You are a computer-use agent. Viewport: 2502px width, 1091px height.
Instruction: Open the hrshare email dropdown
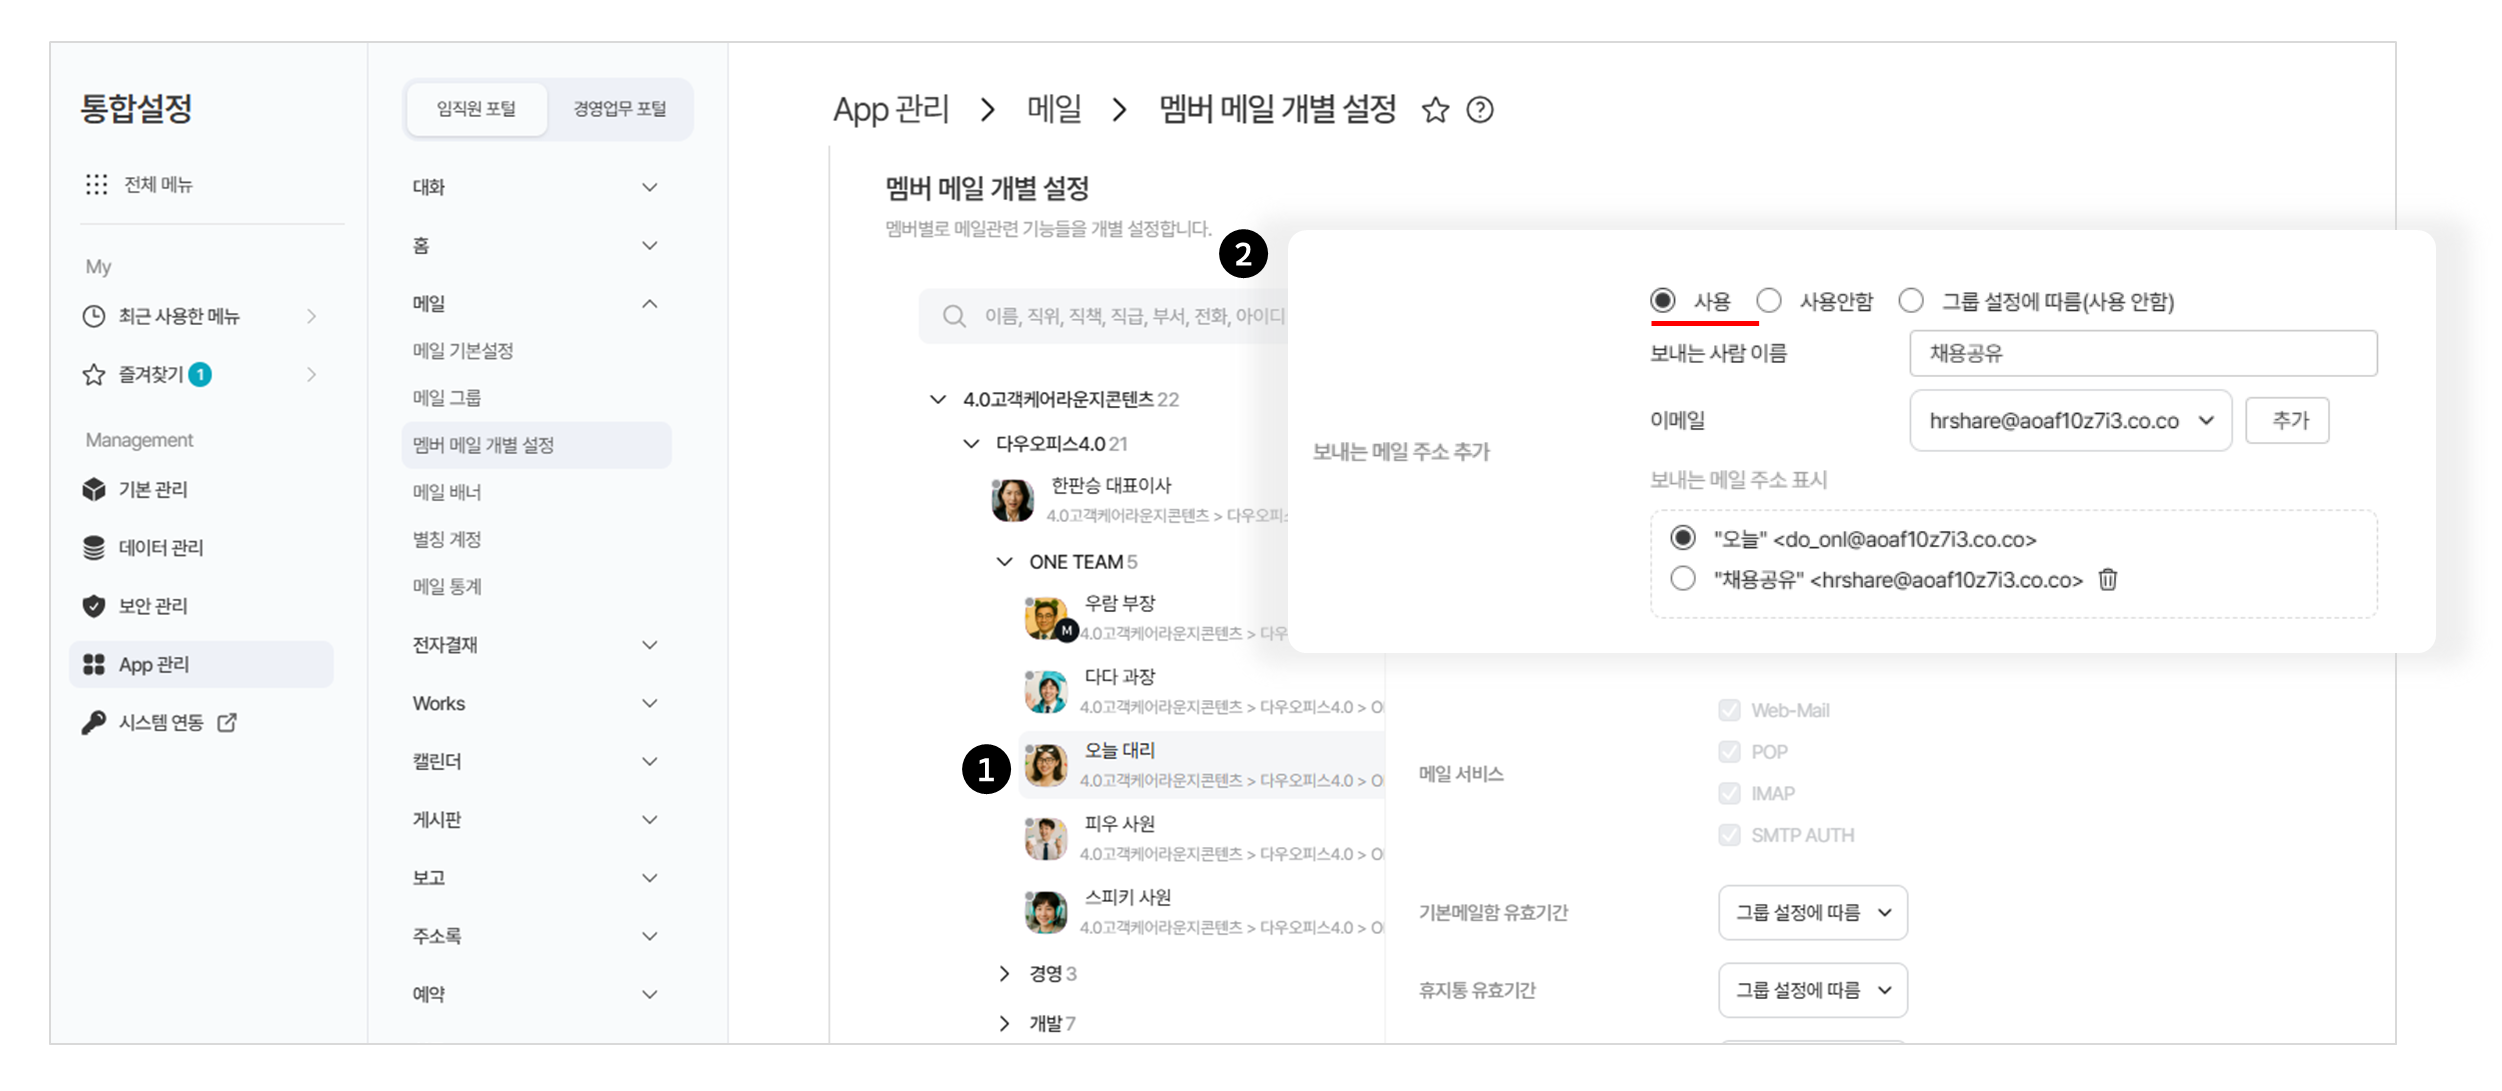2070,421
